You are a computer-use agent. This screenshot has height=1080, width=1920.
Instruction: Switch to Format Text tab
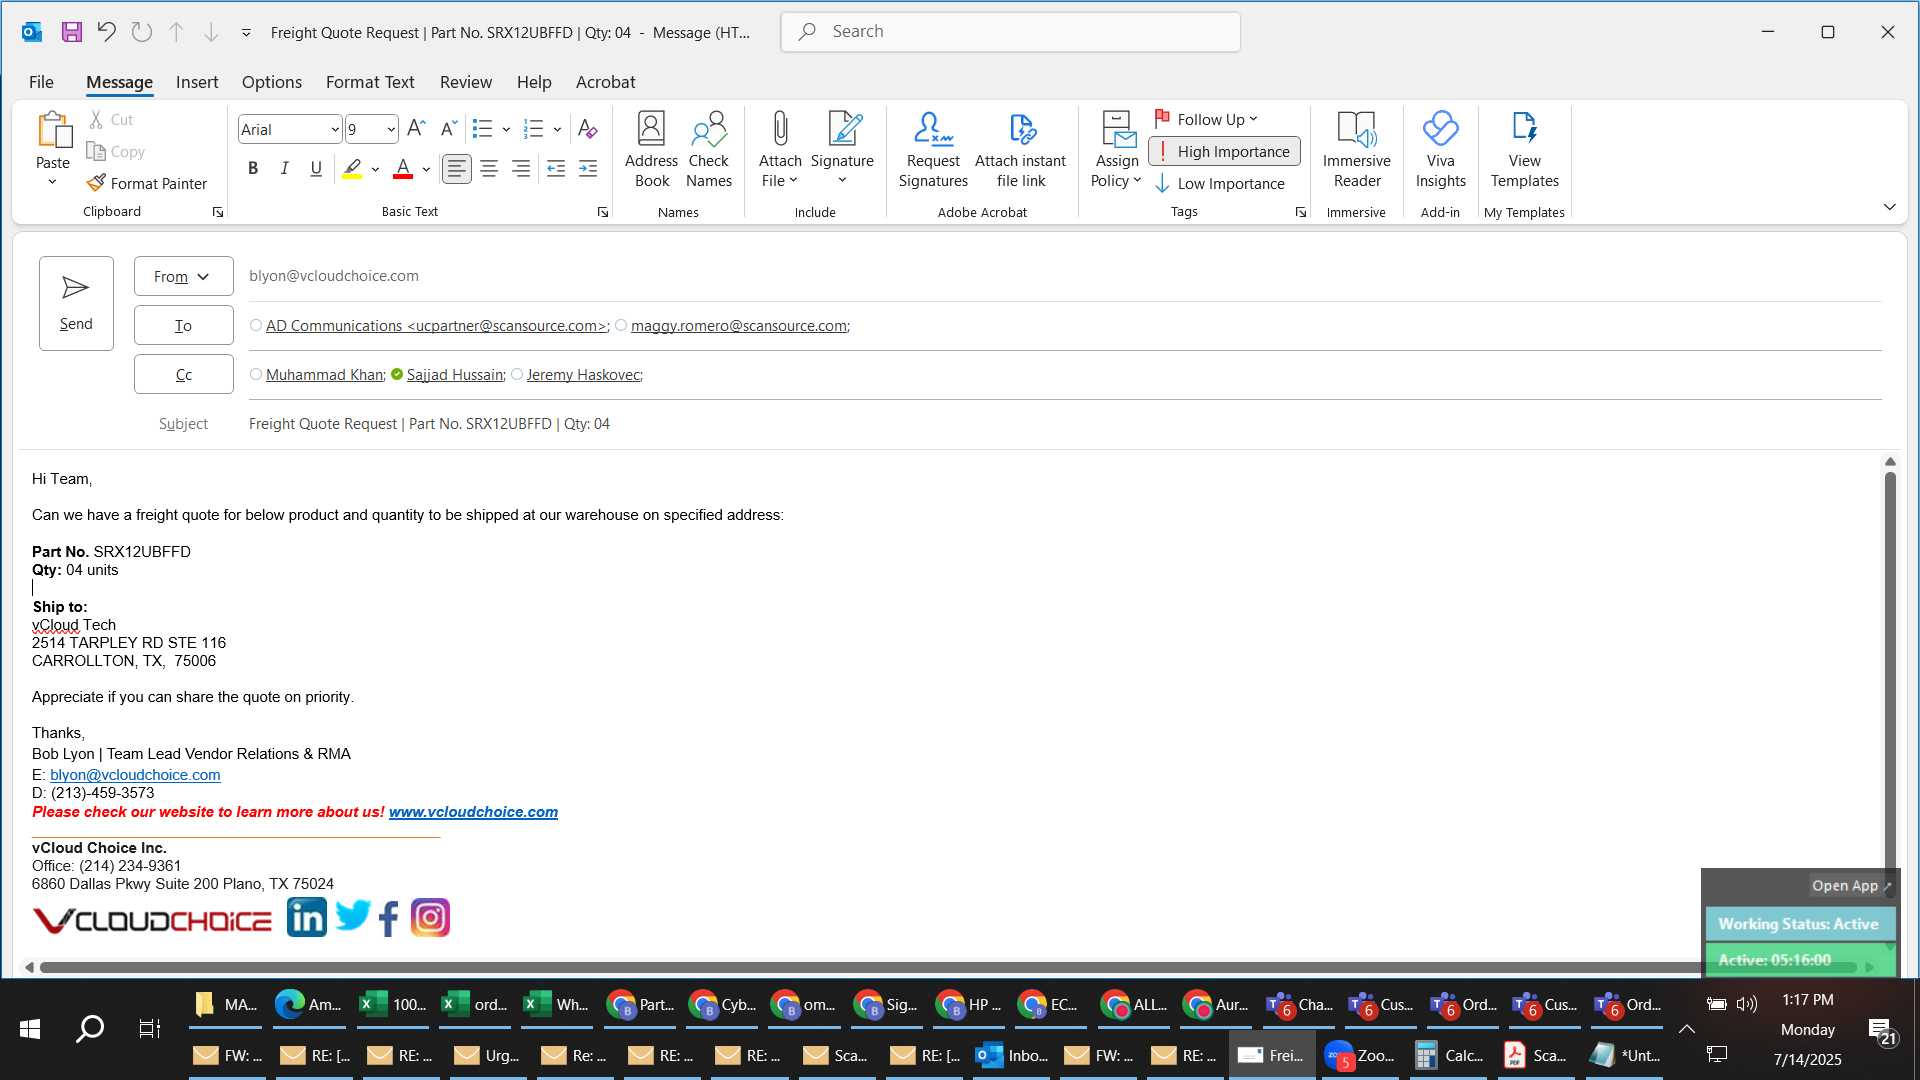[x=370, y=82]
